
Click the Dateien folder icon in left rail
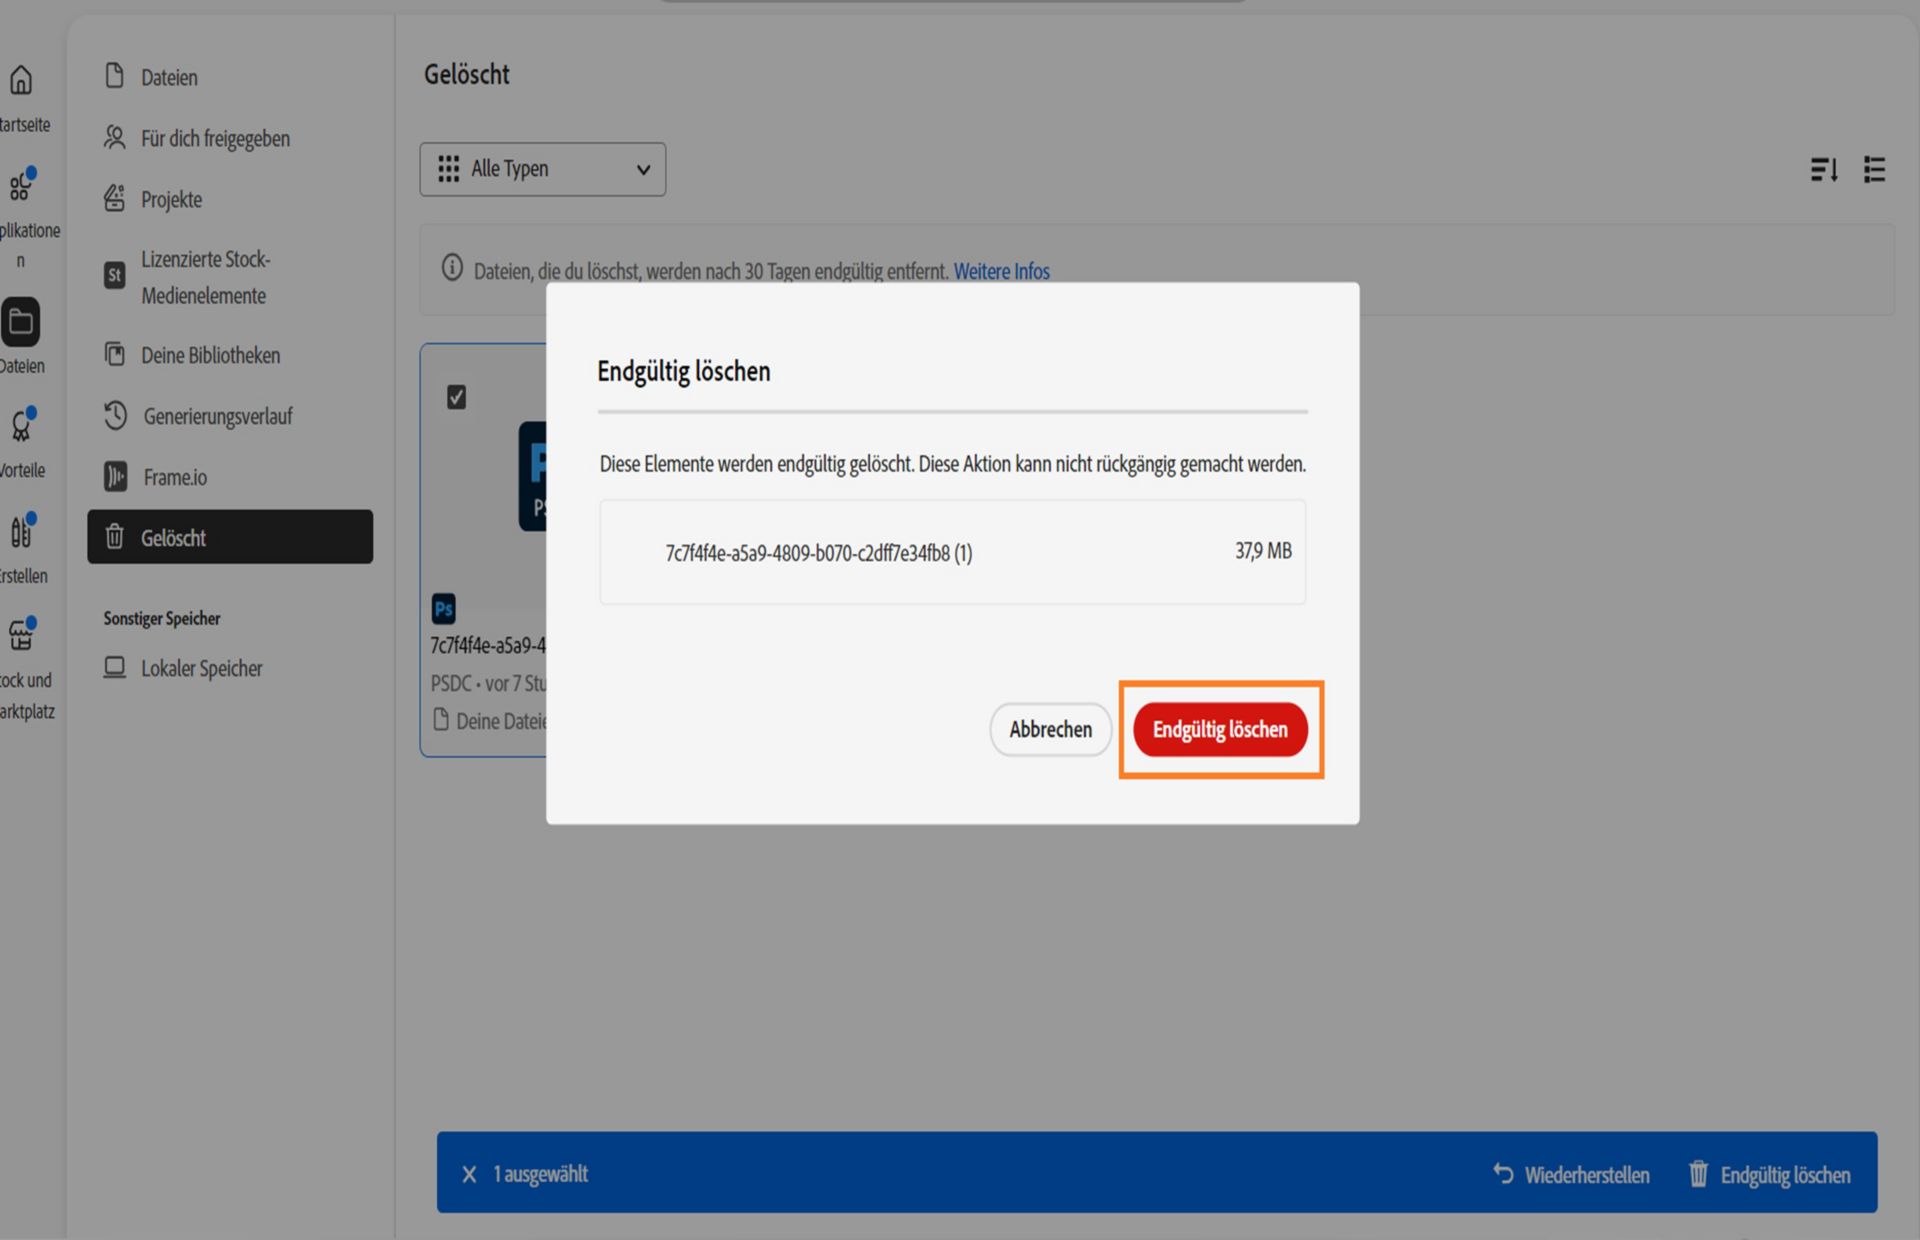tap(20, 322)
